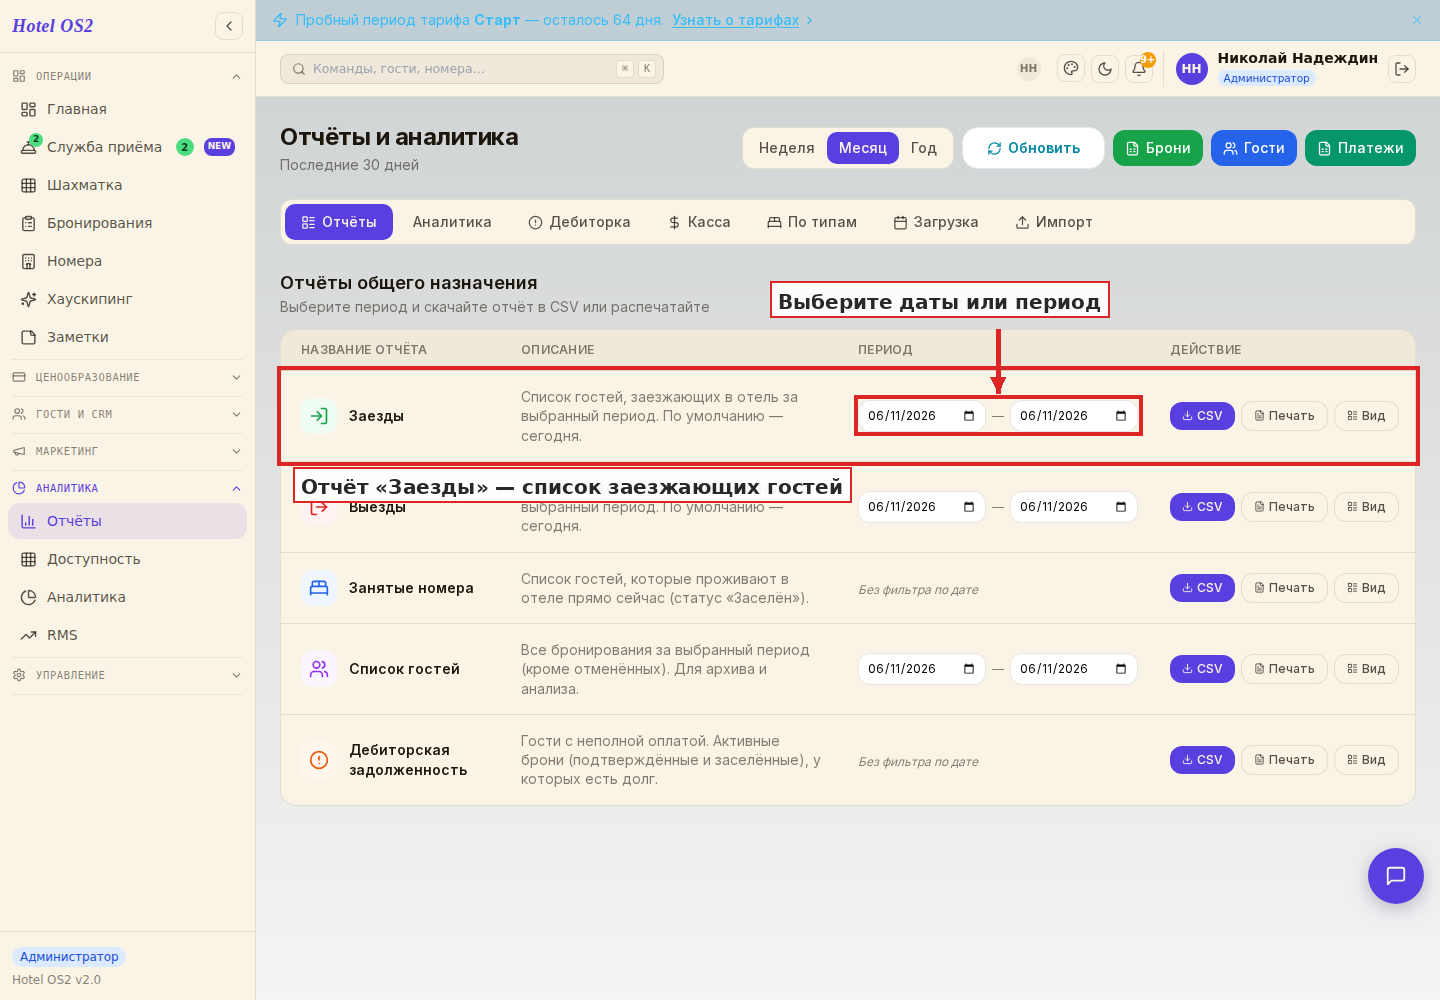Click the logout icon next to the user name
The image size is (1440, 1000).
(x=1402, y=69)
